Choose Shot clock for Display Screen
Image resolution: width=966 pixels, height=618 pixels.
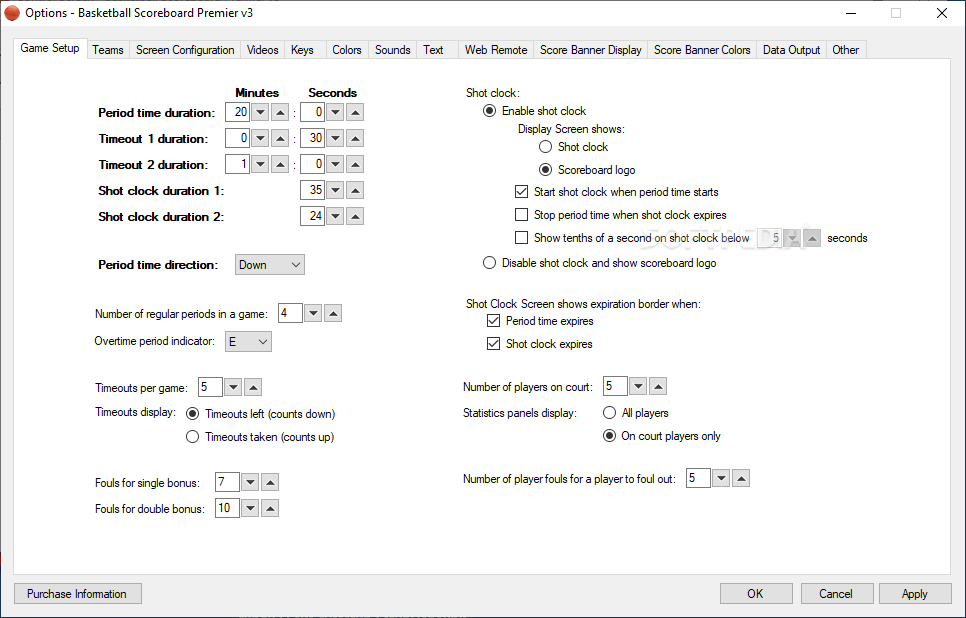(x=545, y=147)
